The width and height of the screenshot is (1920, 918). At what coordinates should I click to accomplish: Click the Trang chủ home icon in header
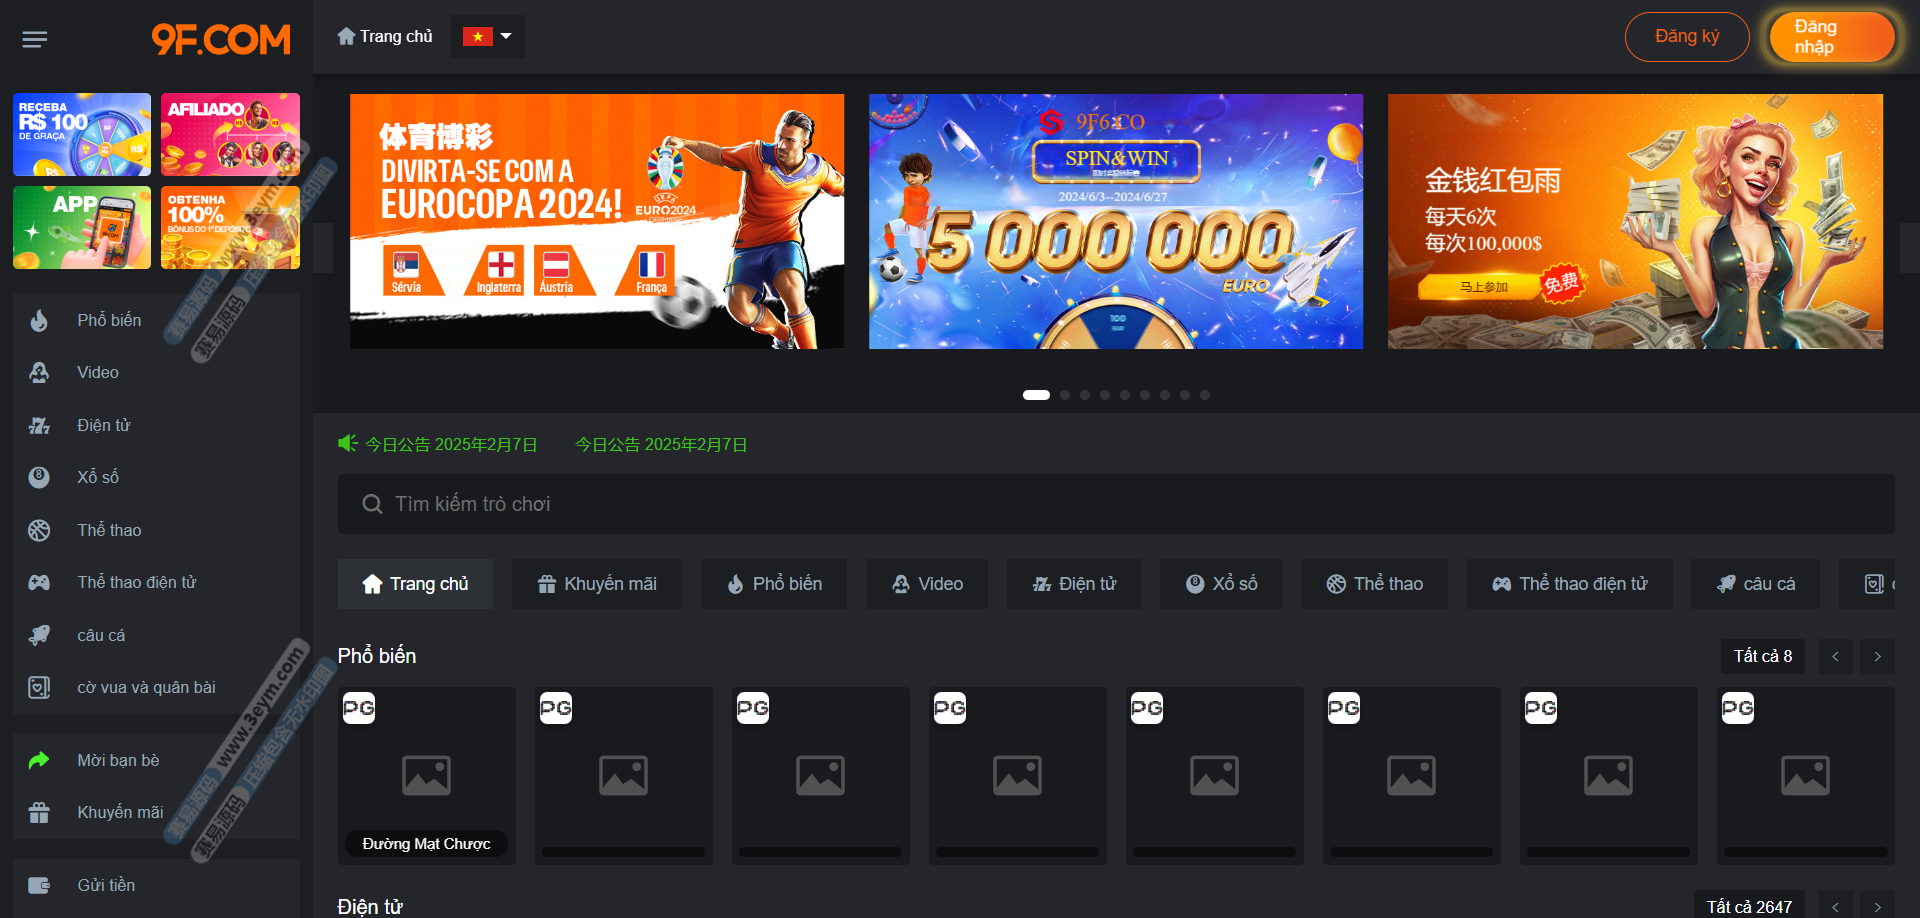click(346, 37)
